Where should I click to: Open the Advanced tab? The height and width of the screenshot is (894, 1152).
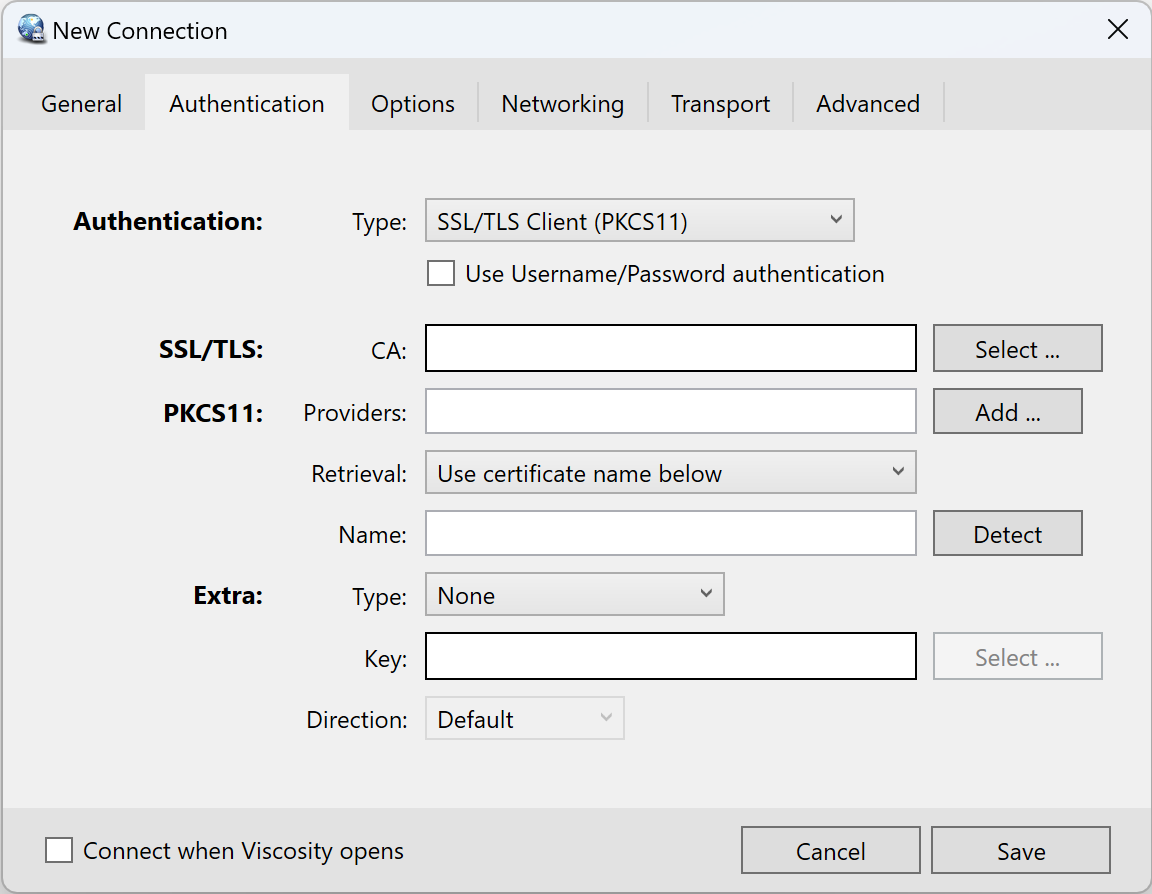click(867, 104)
